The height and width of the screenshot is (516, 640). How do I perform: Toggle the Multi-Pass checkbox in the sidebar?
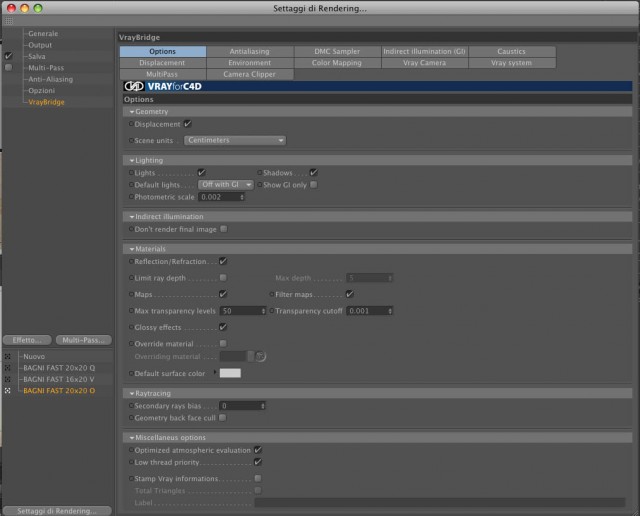click(x=9, y=67)
